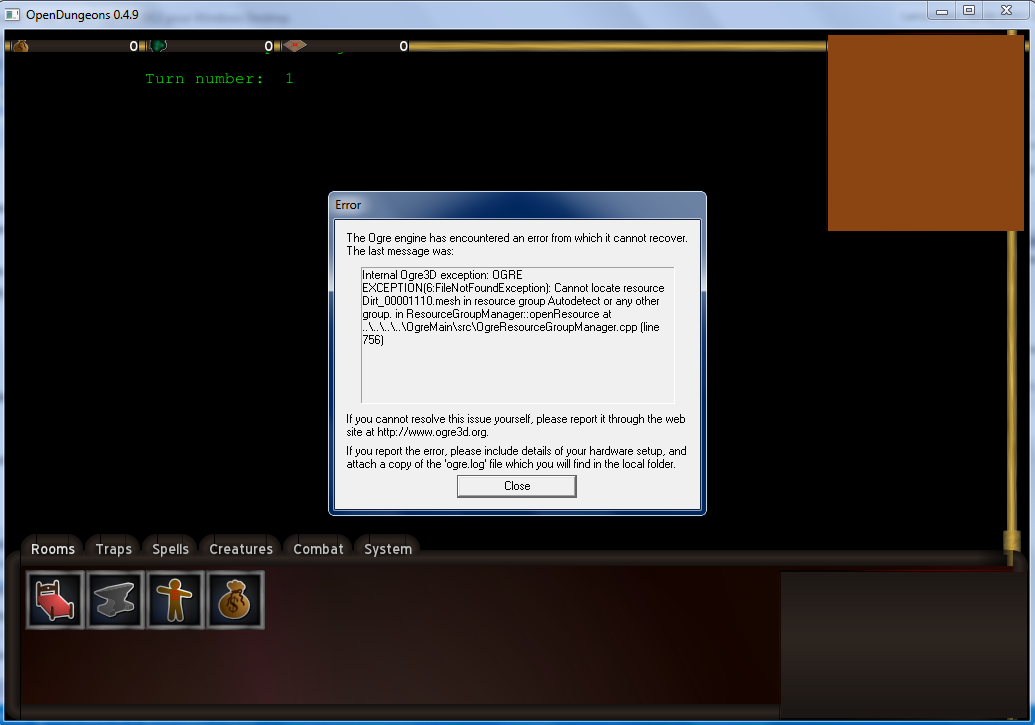Activate the Rooms tab
Image resolution: width=1035 pixels, height=725 pixels.
click(x=53, y=549)
